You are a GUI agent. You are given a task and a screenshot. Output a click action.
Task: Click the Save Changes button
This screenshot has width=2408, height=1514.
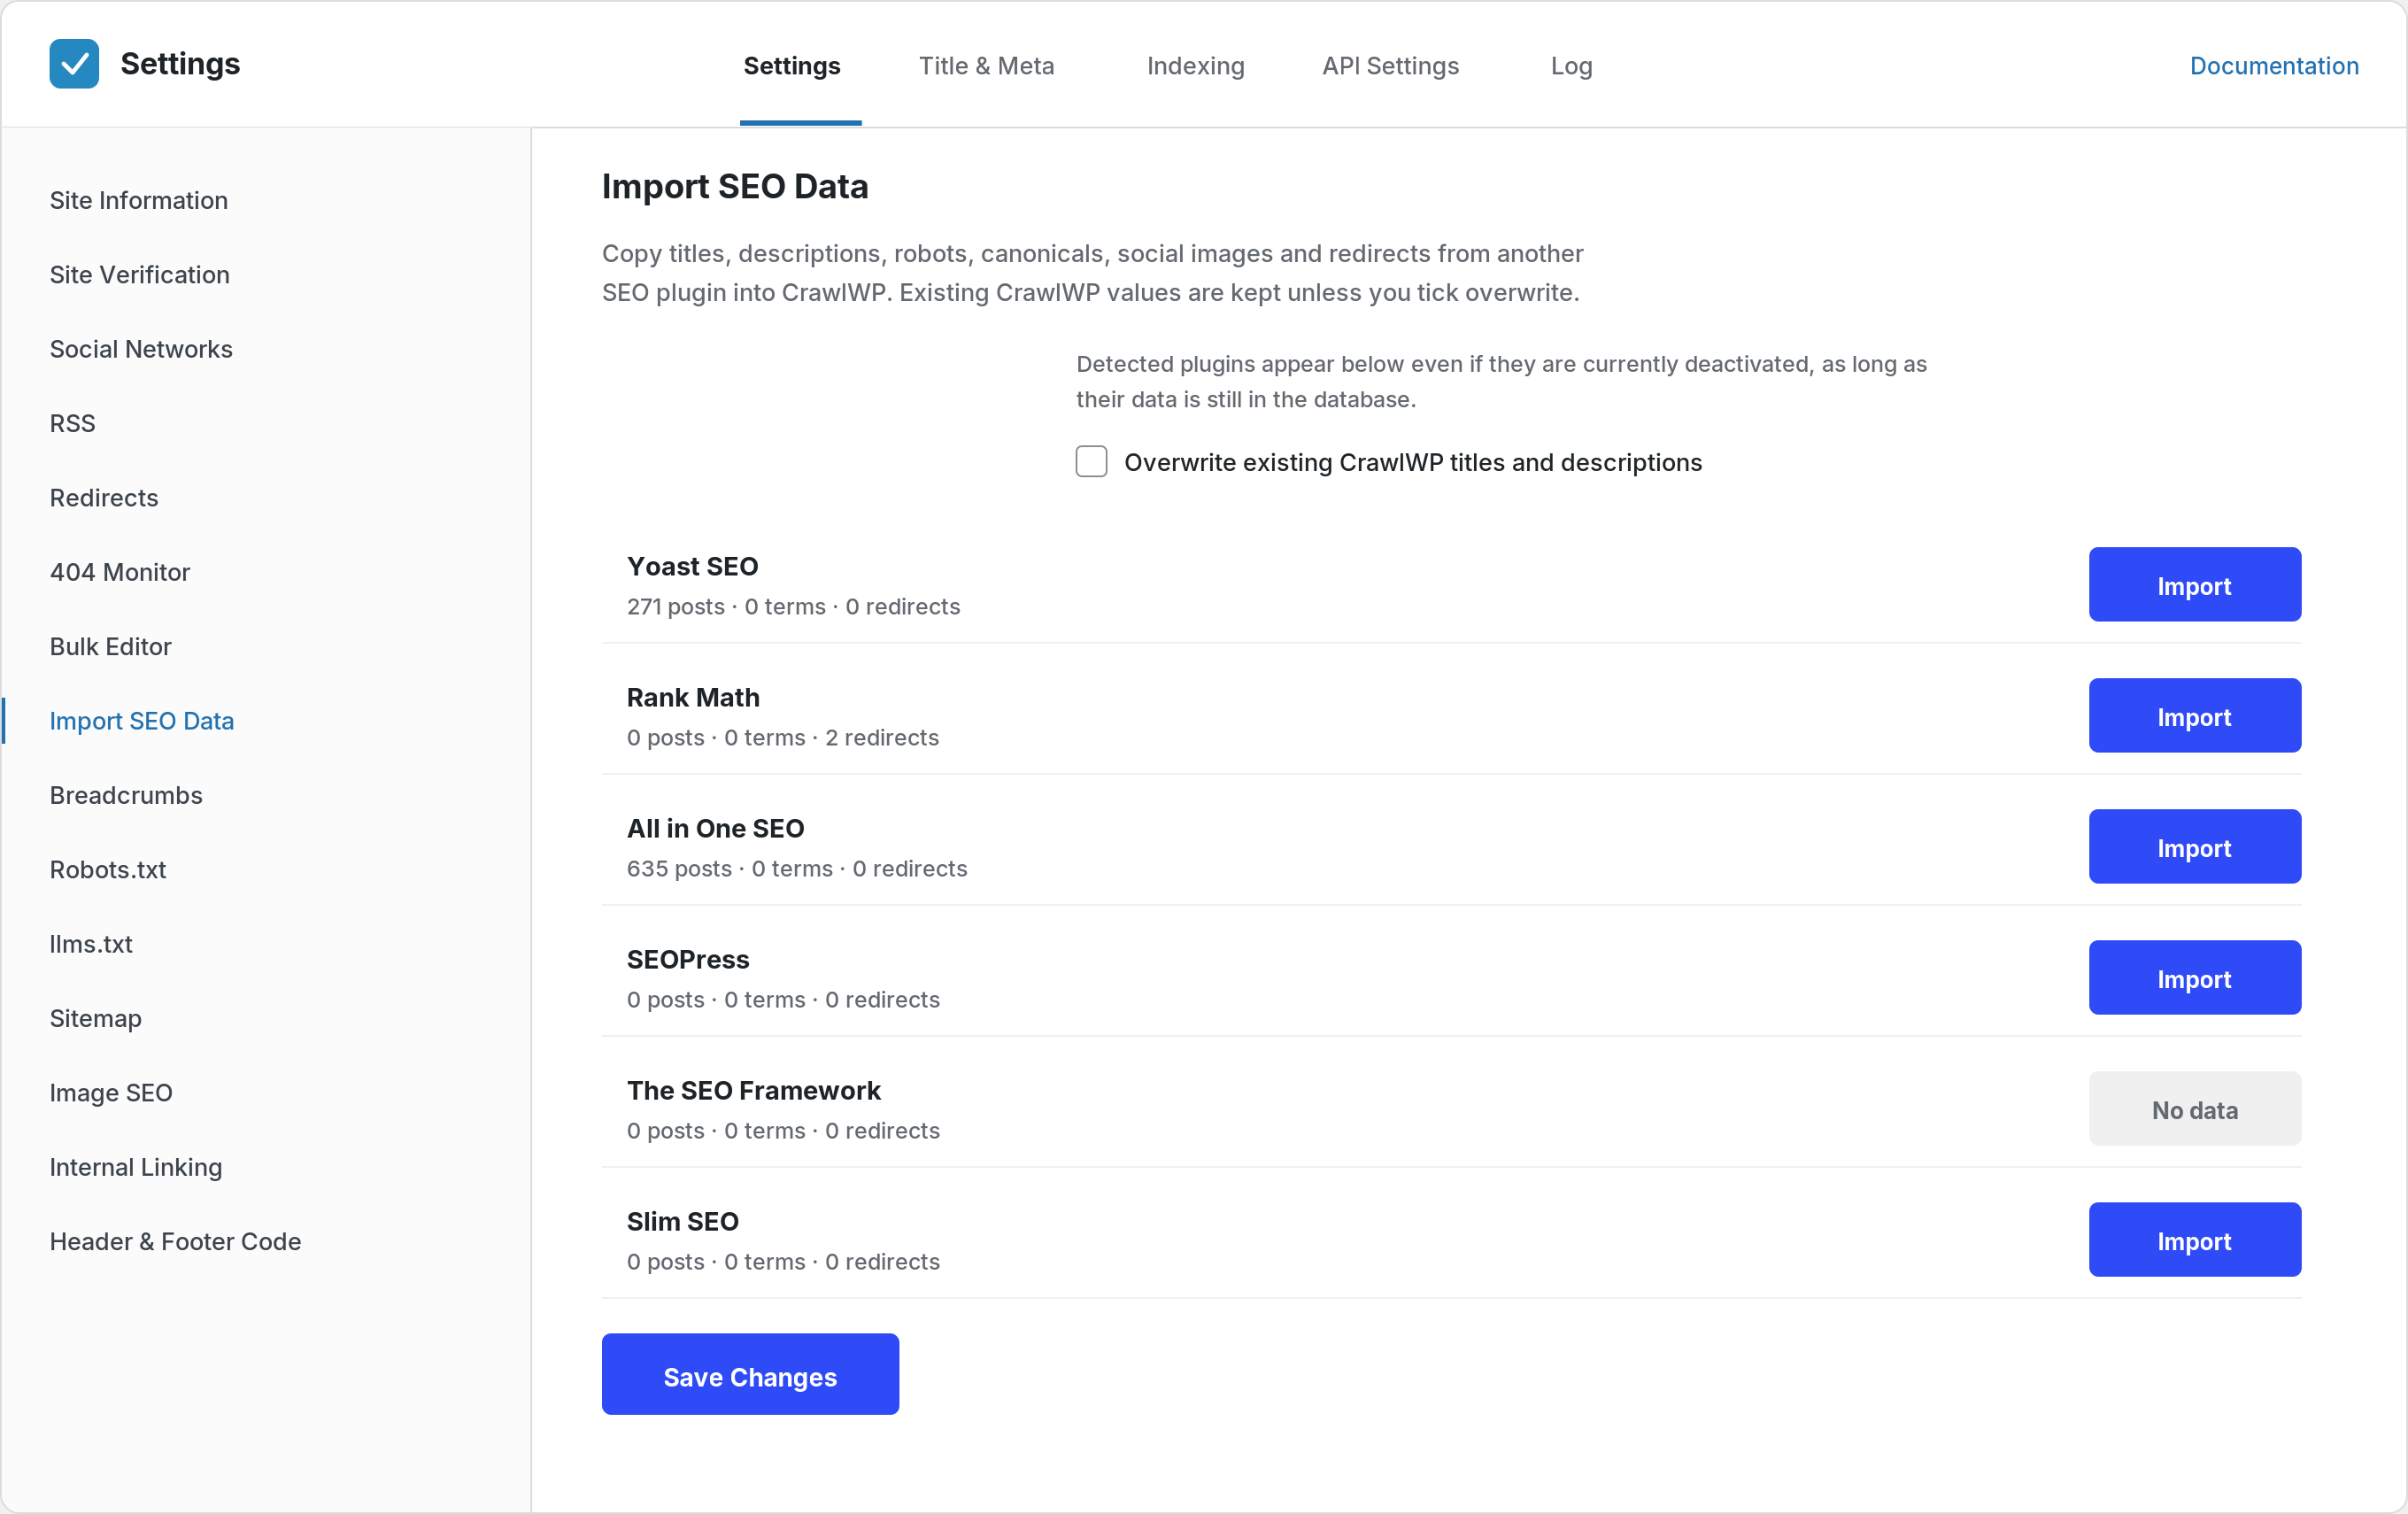pos(750,1375)
